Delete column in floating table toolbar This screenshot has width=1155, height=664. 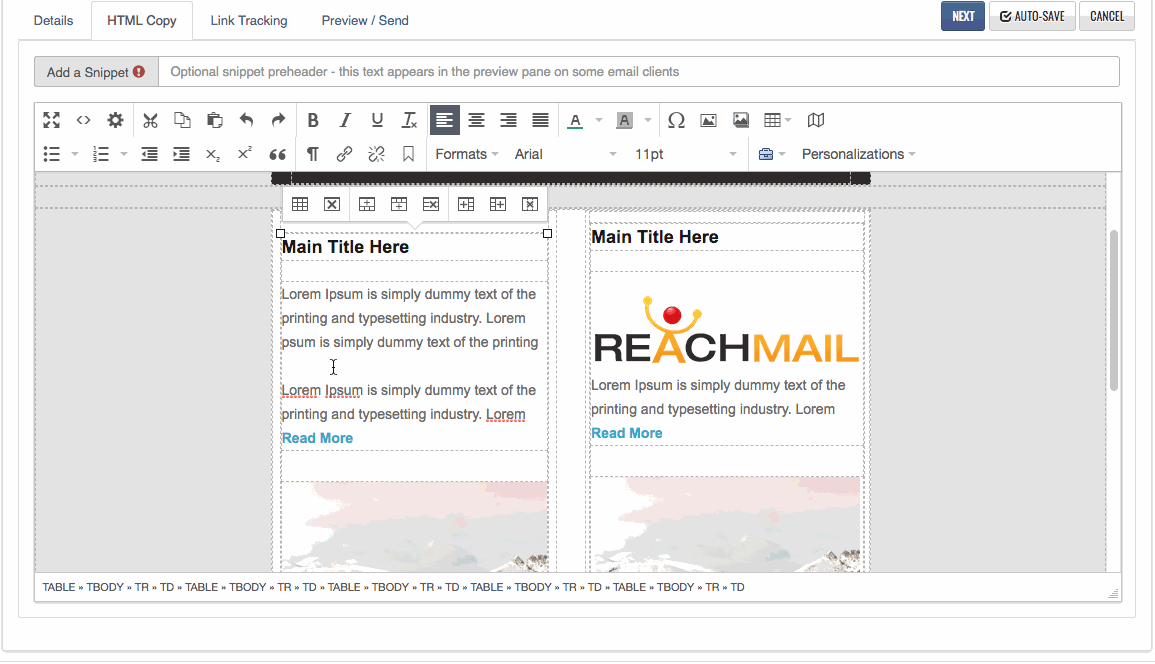(530, 204)
